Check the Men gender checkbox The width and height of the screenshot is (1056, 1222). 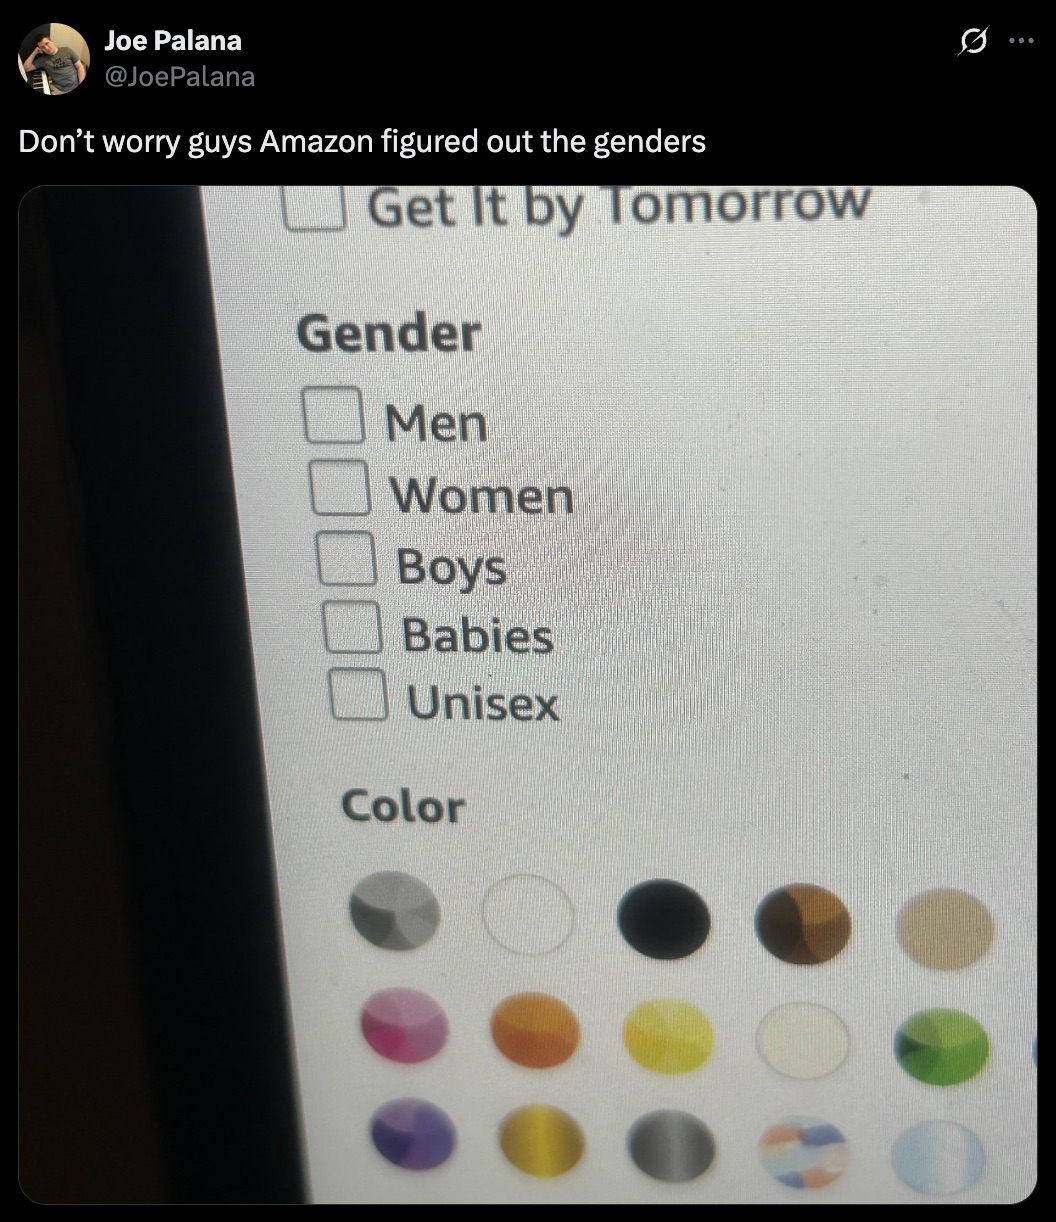[333, 415]
